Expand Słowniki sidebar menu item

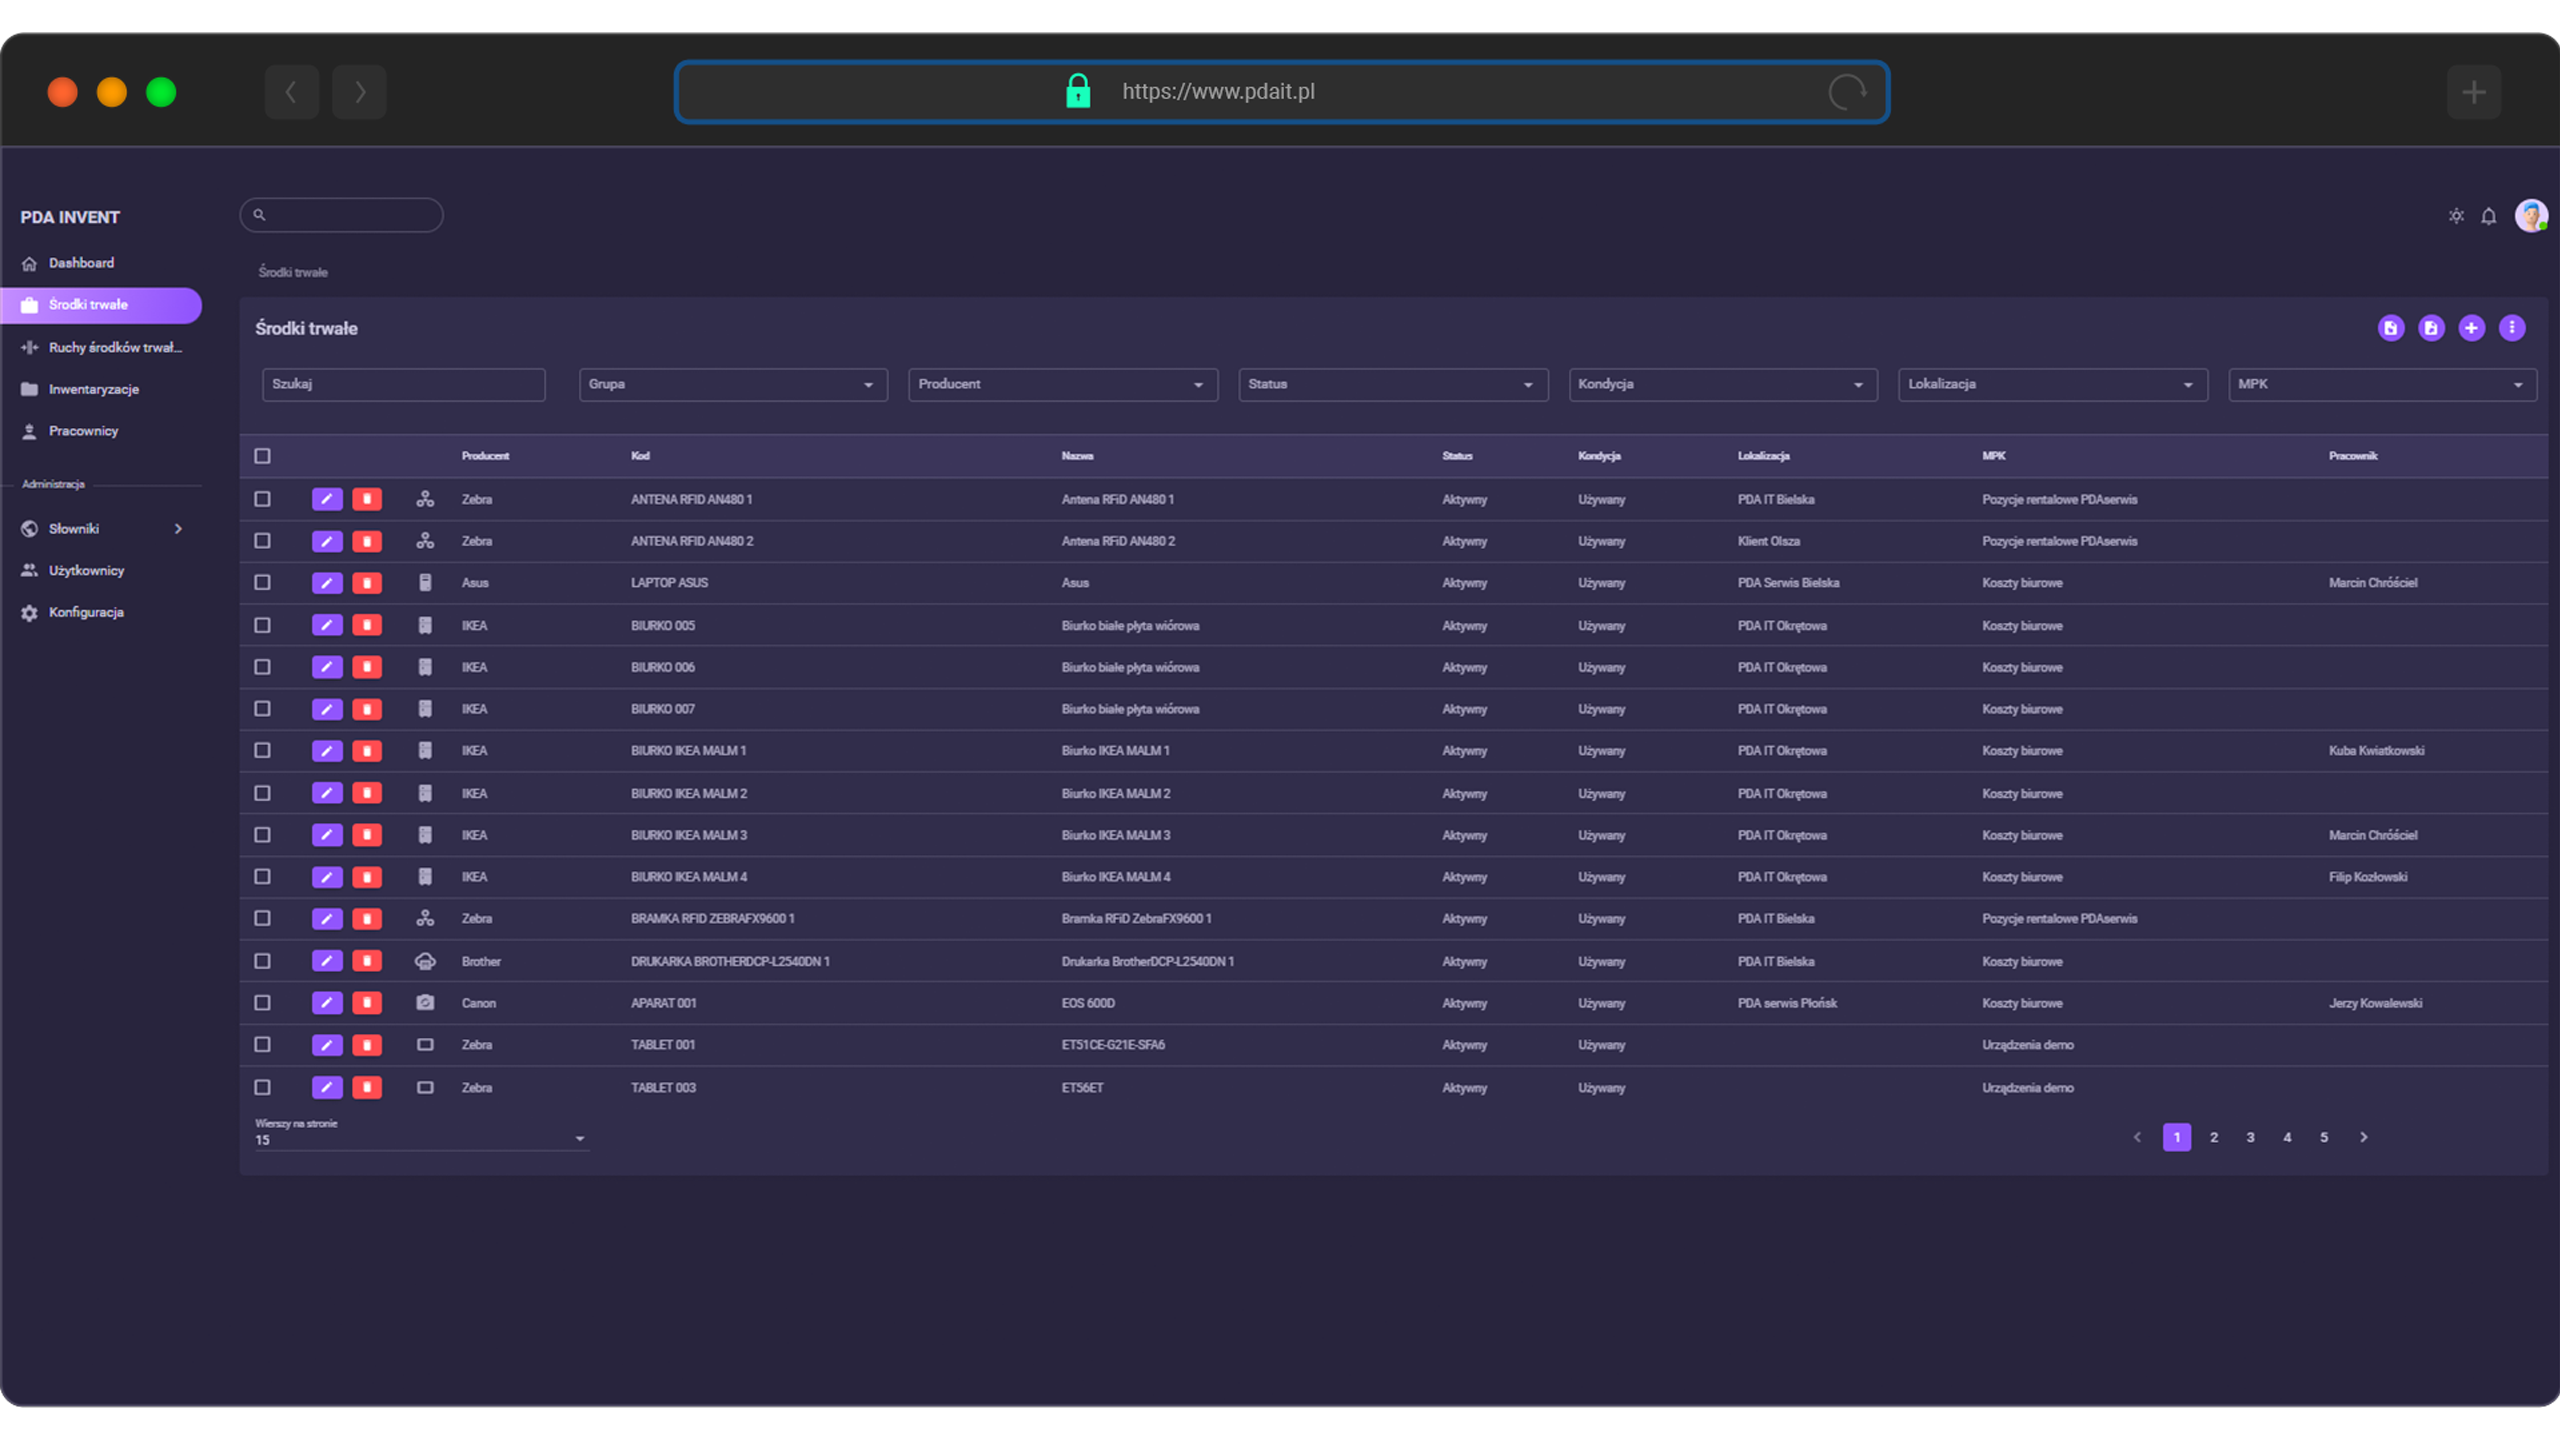point(100,529)
